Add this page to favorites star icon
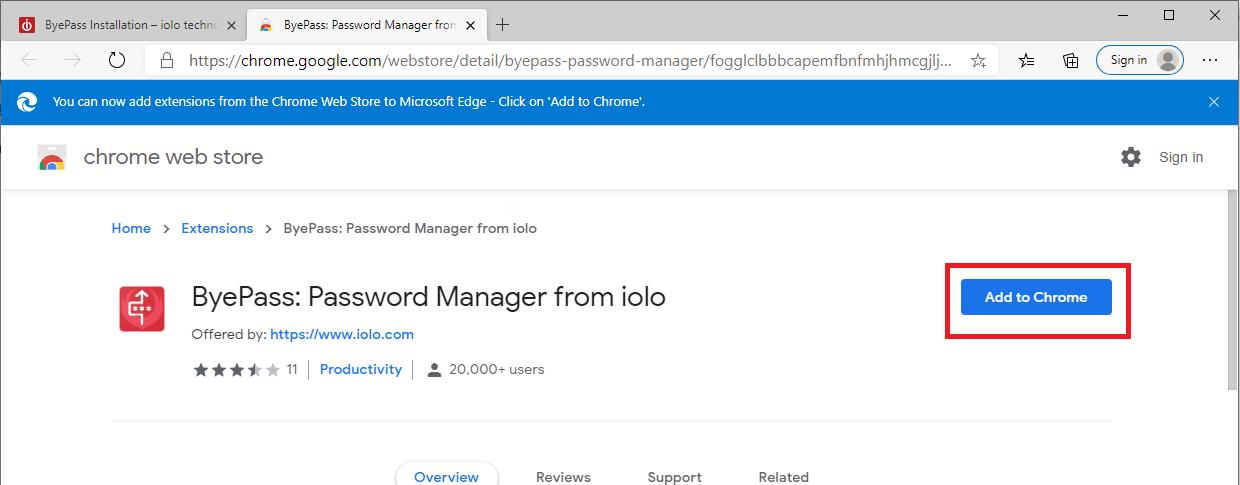The width and height of the screenshot is (1240, 485). tap(978, 60)
